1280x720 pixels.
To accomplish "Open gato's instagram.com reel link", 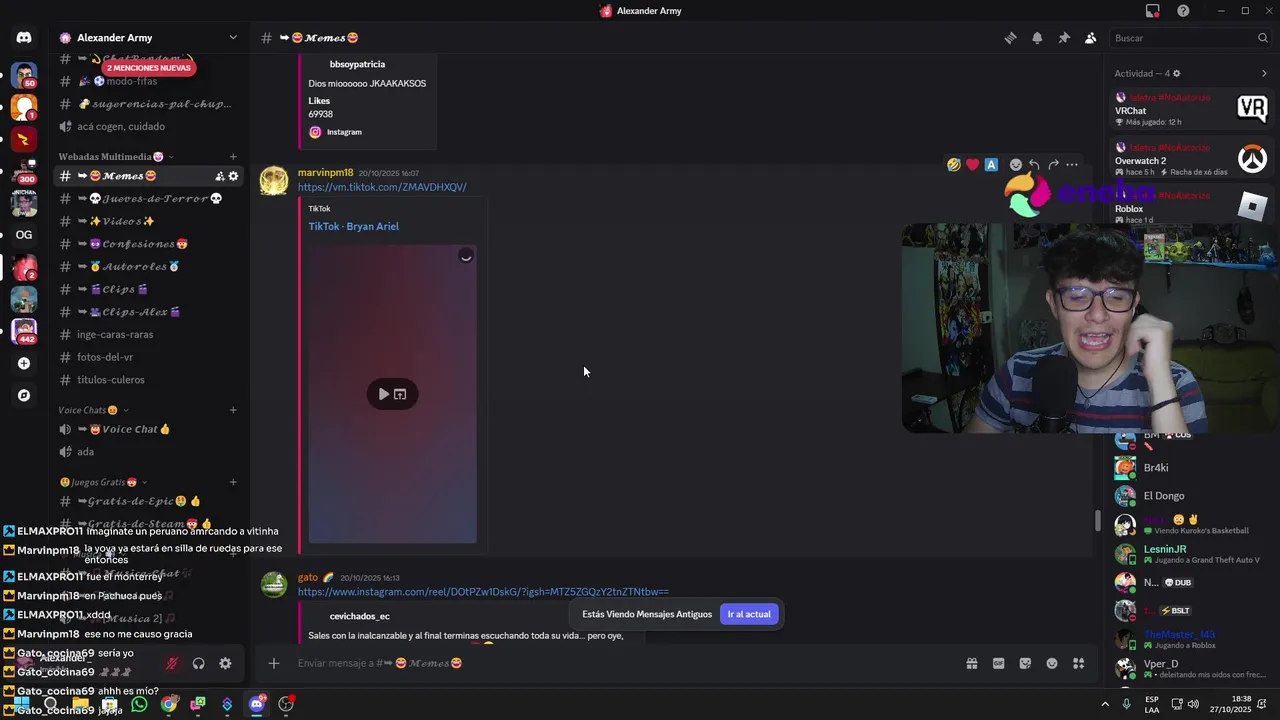I will click(483, 592).
